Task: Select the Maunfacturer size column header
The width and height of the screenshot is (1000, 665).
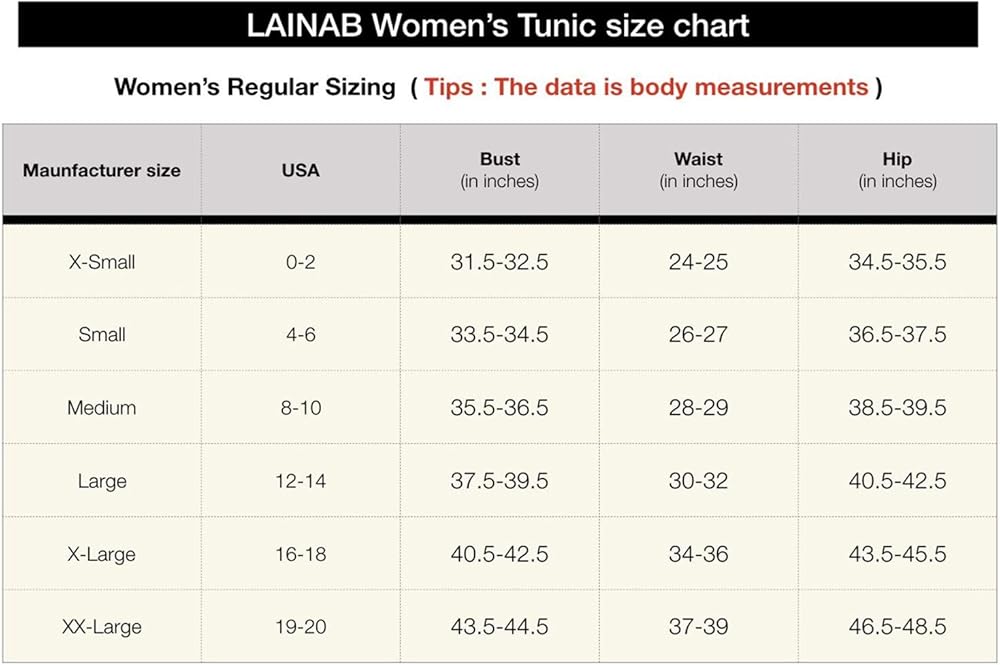Action: coord(102,170)
